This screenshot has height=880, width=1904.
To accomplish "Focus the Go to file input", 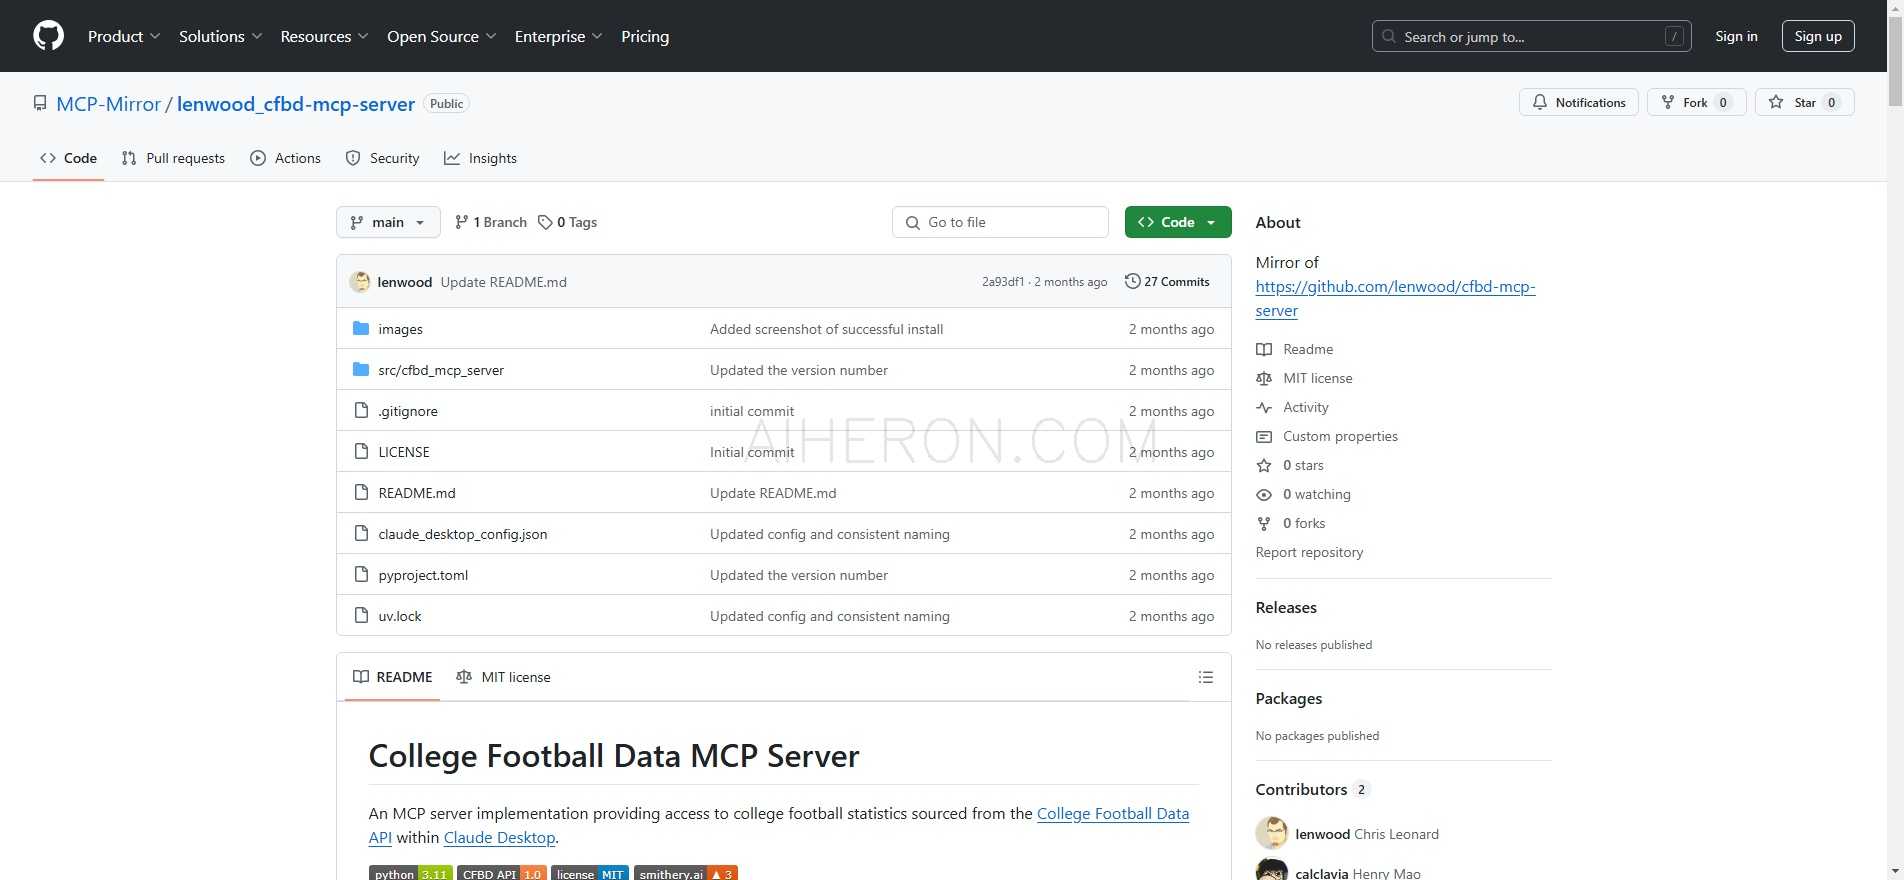I will (x=1000, y=222).
